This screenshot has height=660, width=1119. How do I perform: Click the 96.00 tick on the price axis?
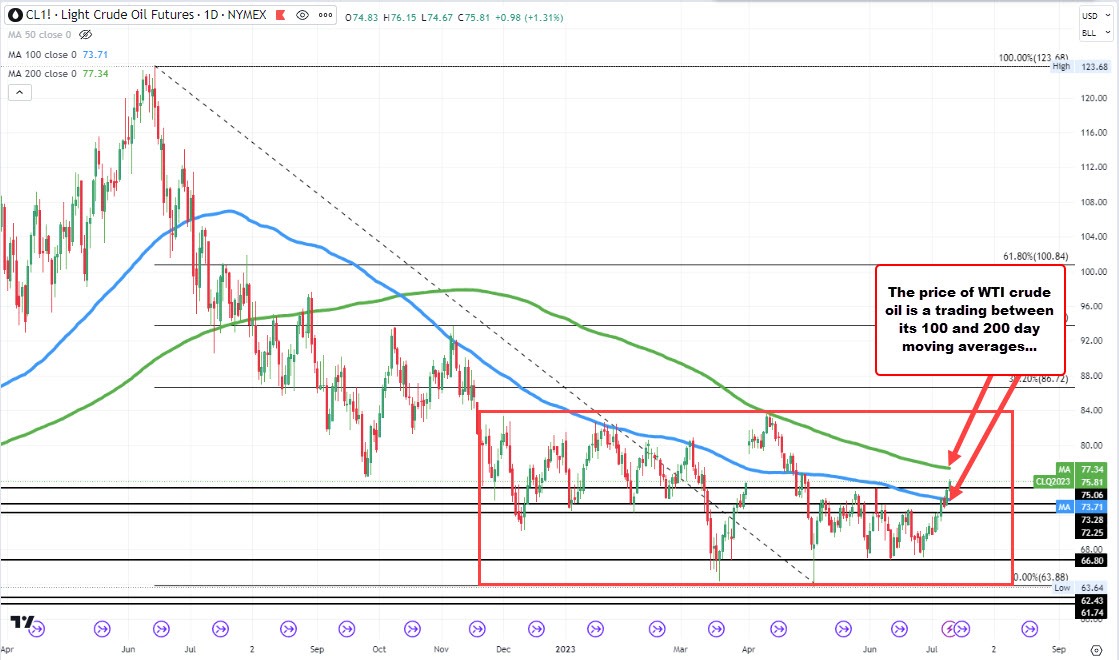[1094, 306]
